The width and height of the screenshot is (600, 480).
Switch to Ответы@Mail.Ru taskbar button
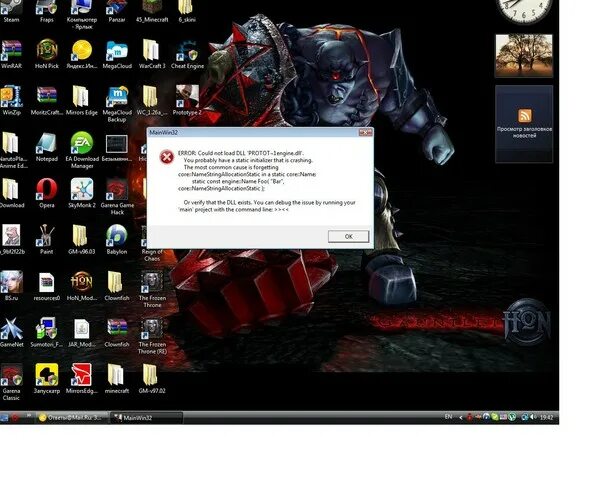coord(72,418)
